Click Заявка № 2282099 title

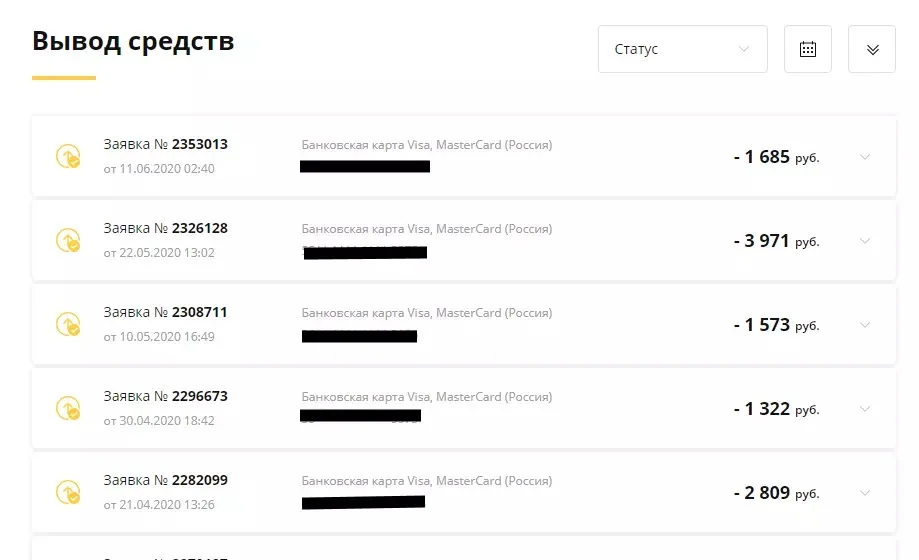pyautogui.click(x=166, y=480)
